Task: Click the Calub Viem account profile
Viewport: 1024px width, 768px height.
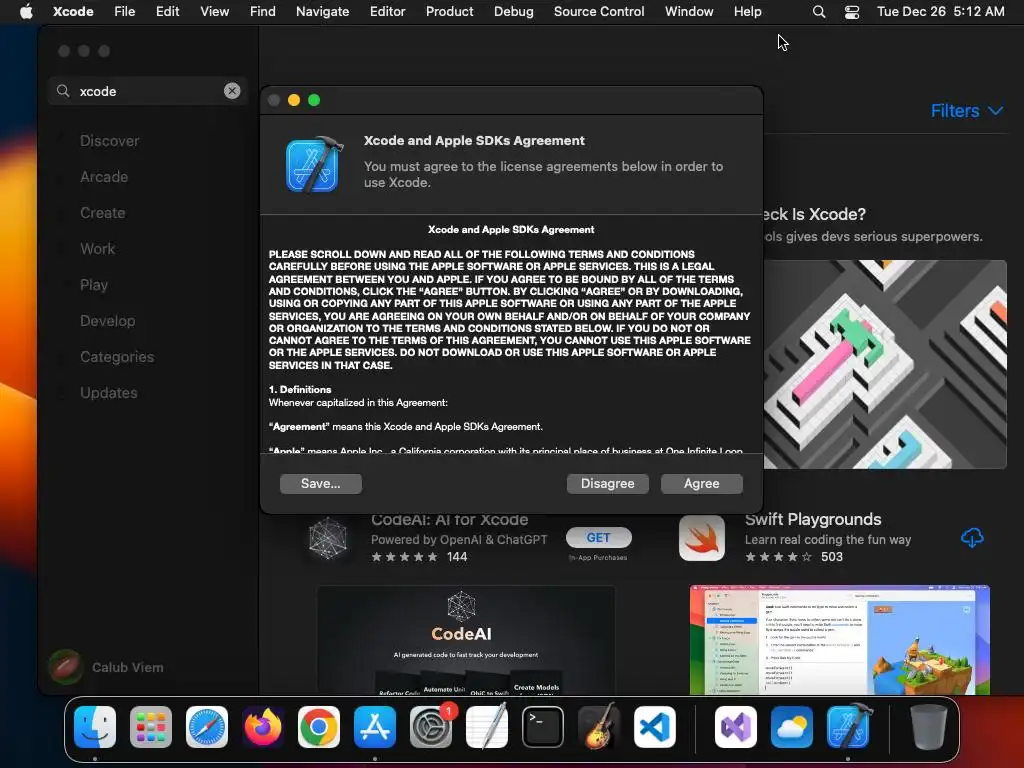Action: pyautogui.click(x=108, y=667)
